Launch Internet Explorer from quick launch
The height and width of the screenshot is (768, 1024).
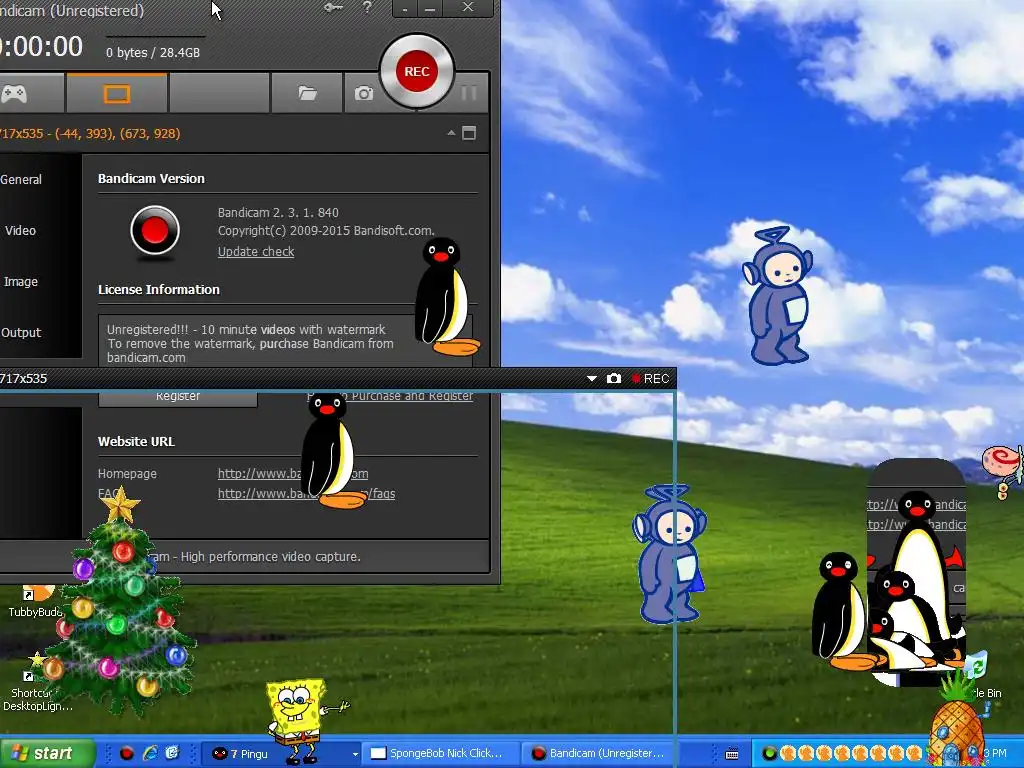[x=150, y=753]
